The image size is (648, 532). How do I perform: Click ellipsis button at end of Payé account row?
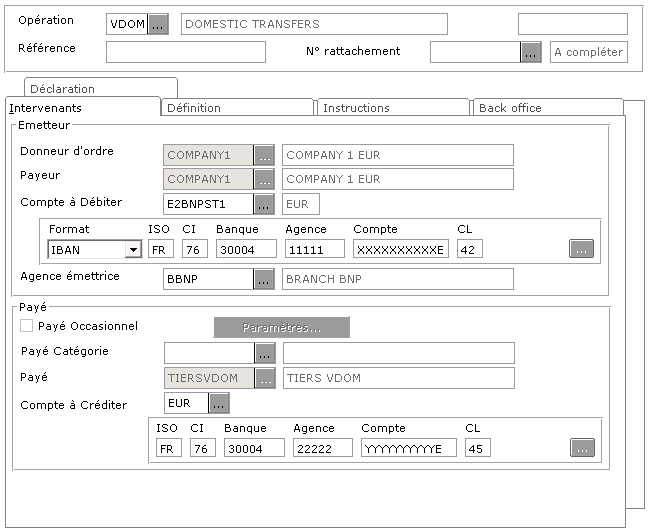pos(582,448)
